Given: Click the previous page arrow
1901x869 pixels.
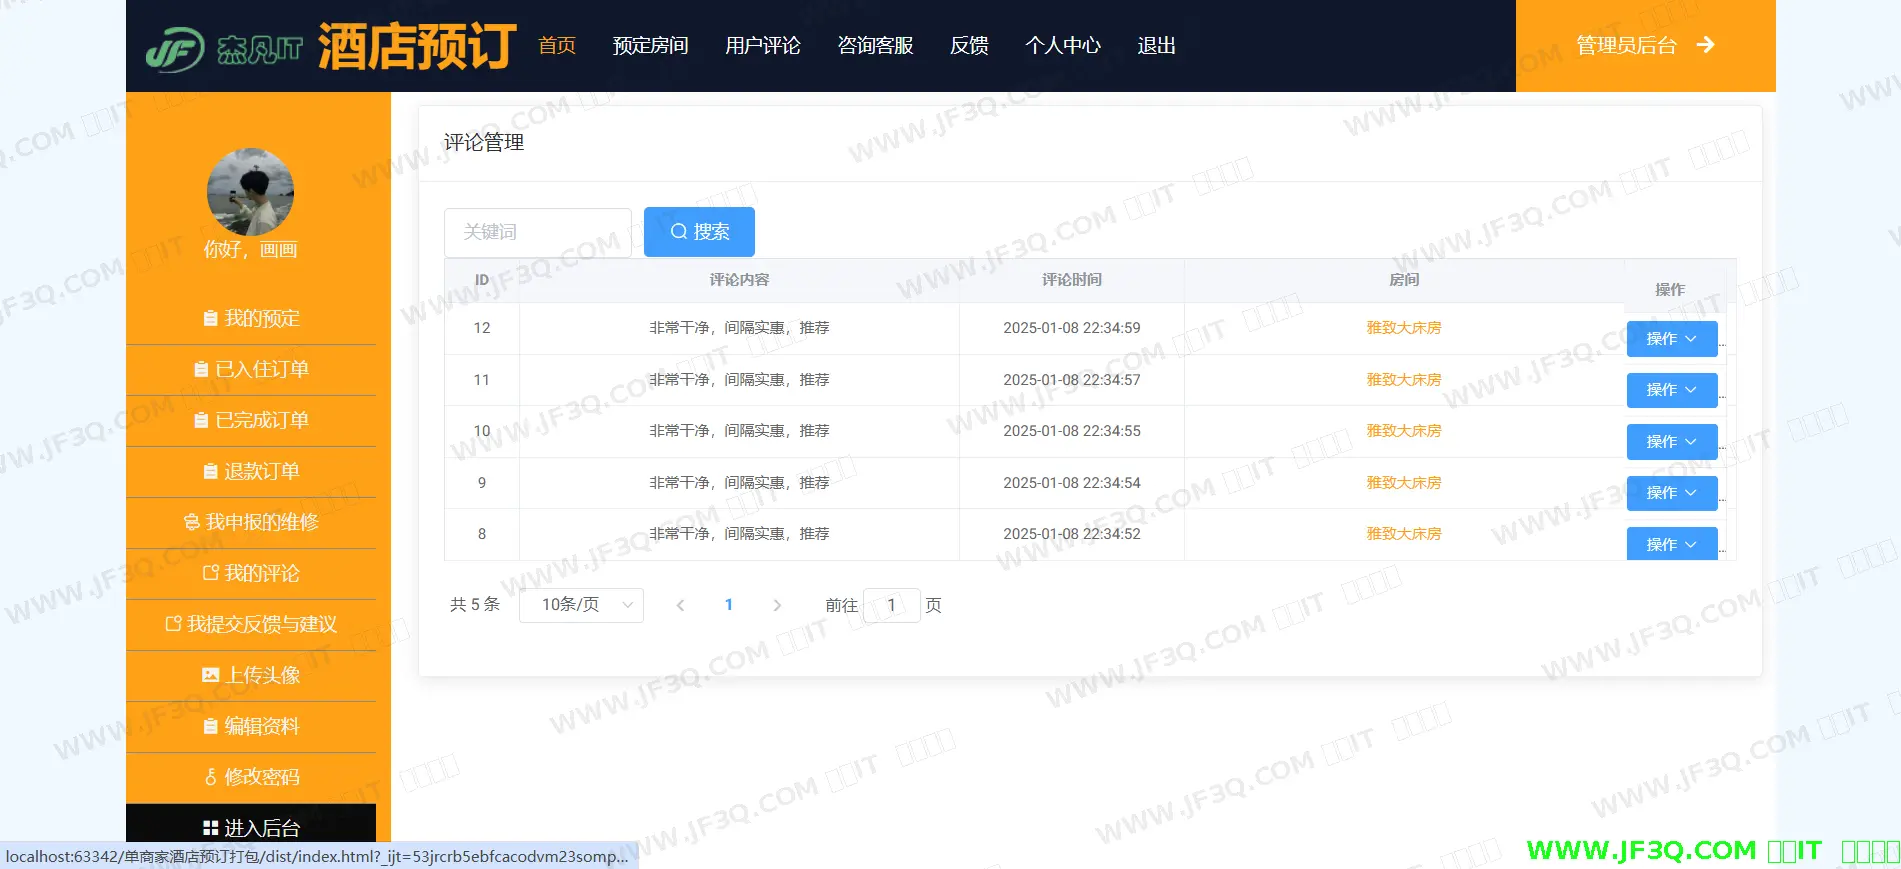Looking at the screenshot, I should point(680,605).
